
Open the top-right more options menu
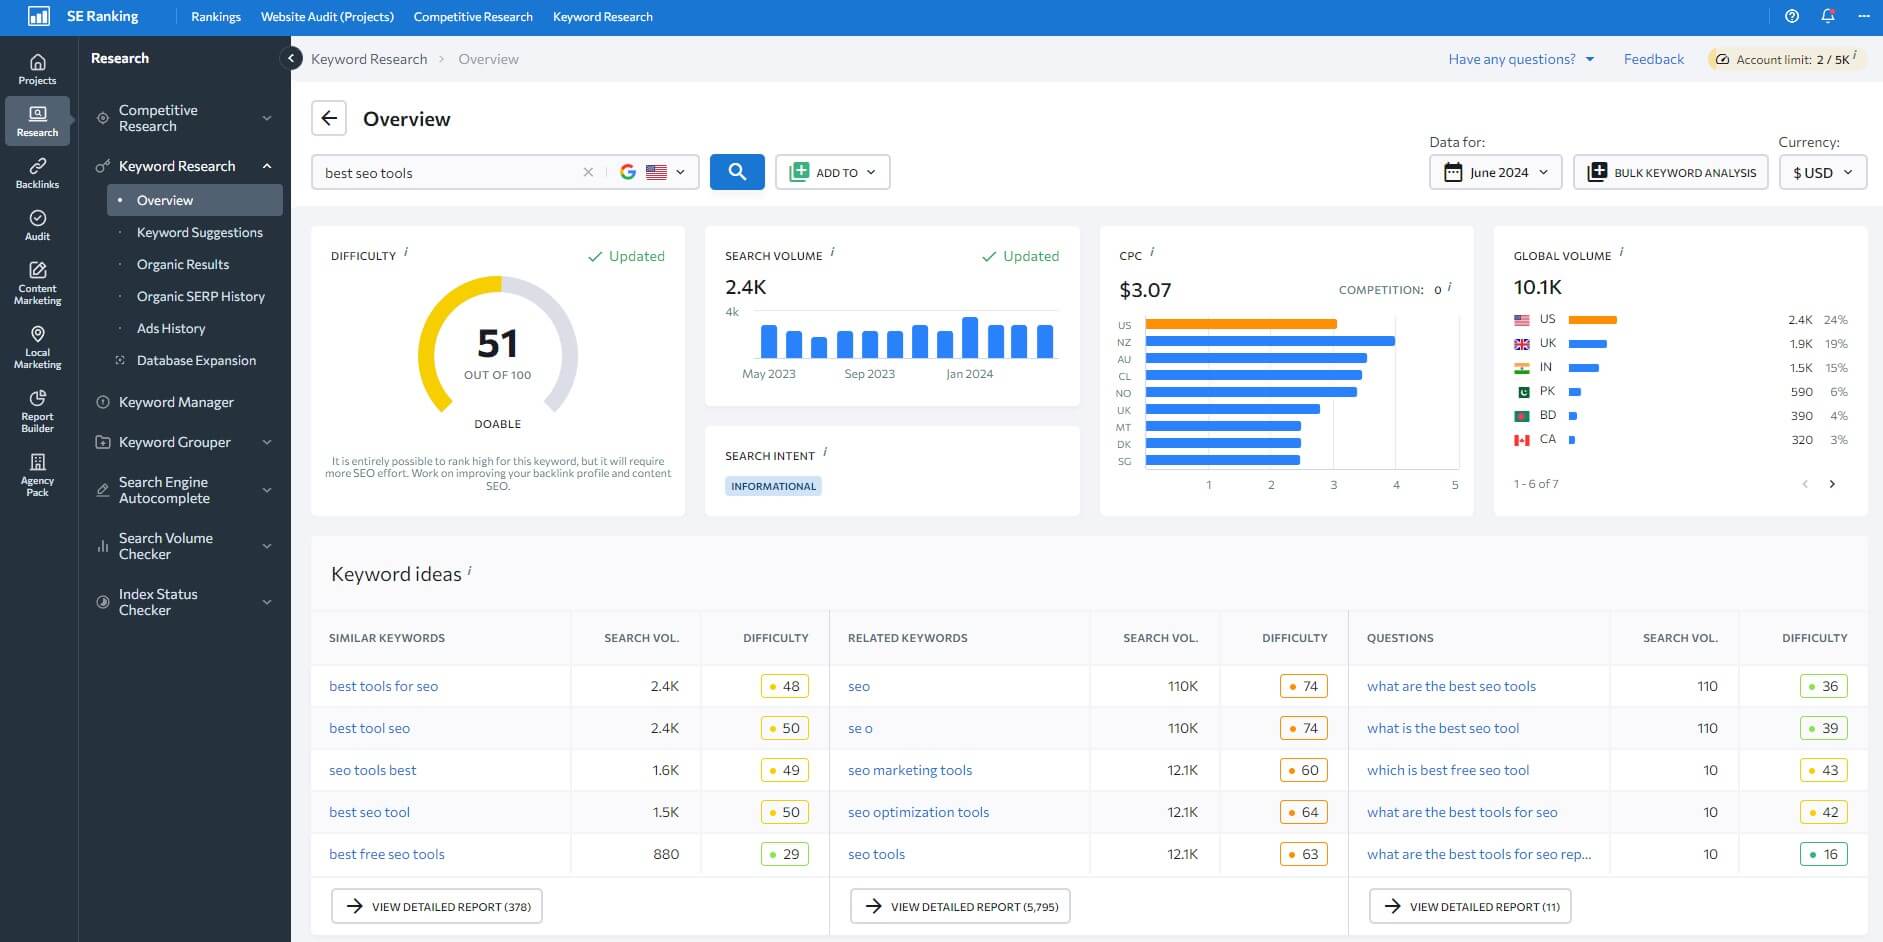[x=1863, y=16]
